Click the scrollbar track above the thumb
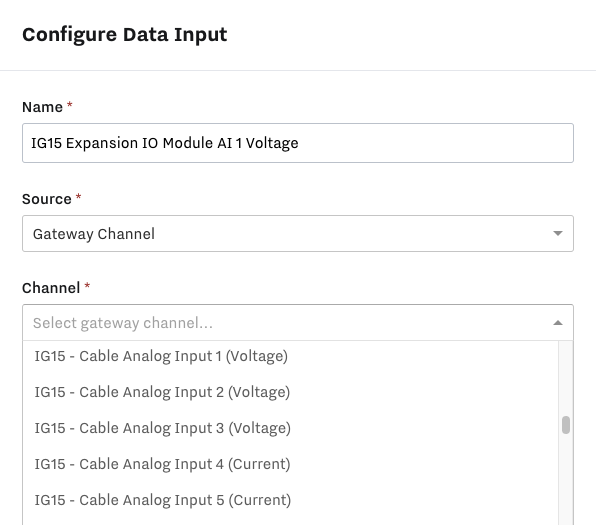The height and width of the screenshot is (525, 596). (566, 378)
